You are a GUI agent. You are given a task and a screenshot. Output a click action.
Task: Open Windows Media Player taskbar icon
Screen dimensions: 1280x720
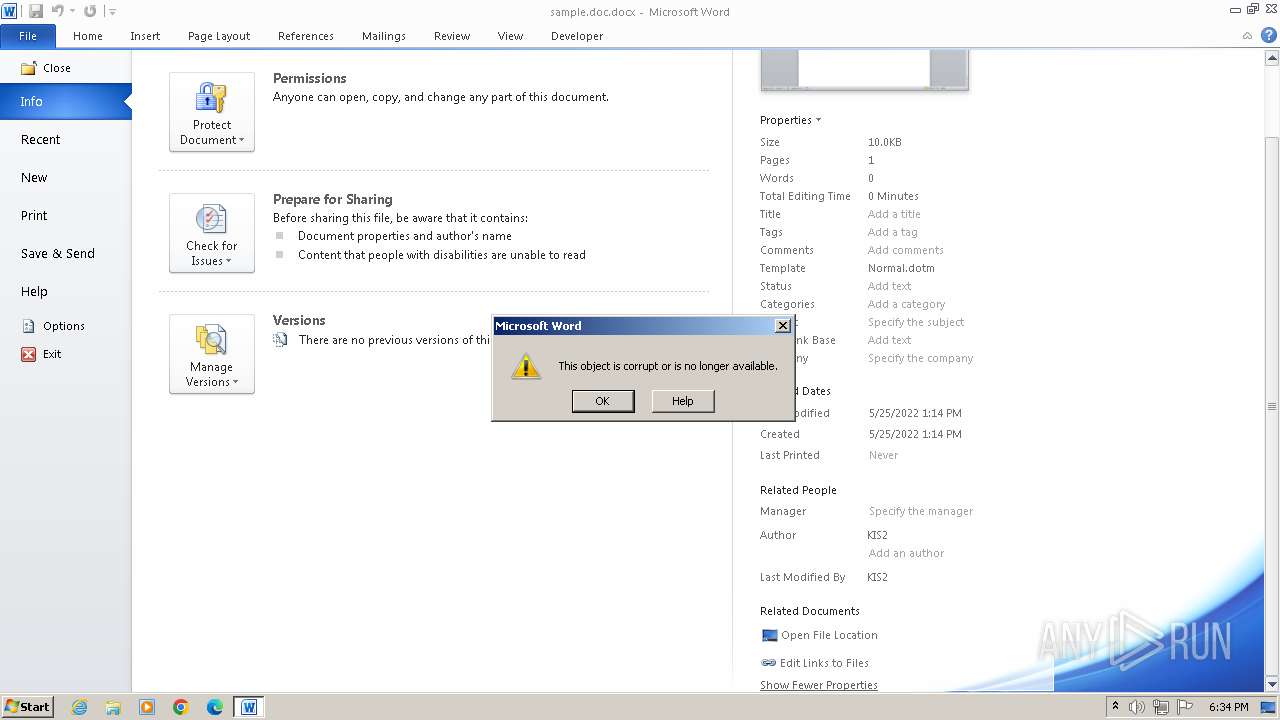[x=147, y=707]
